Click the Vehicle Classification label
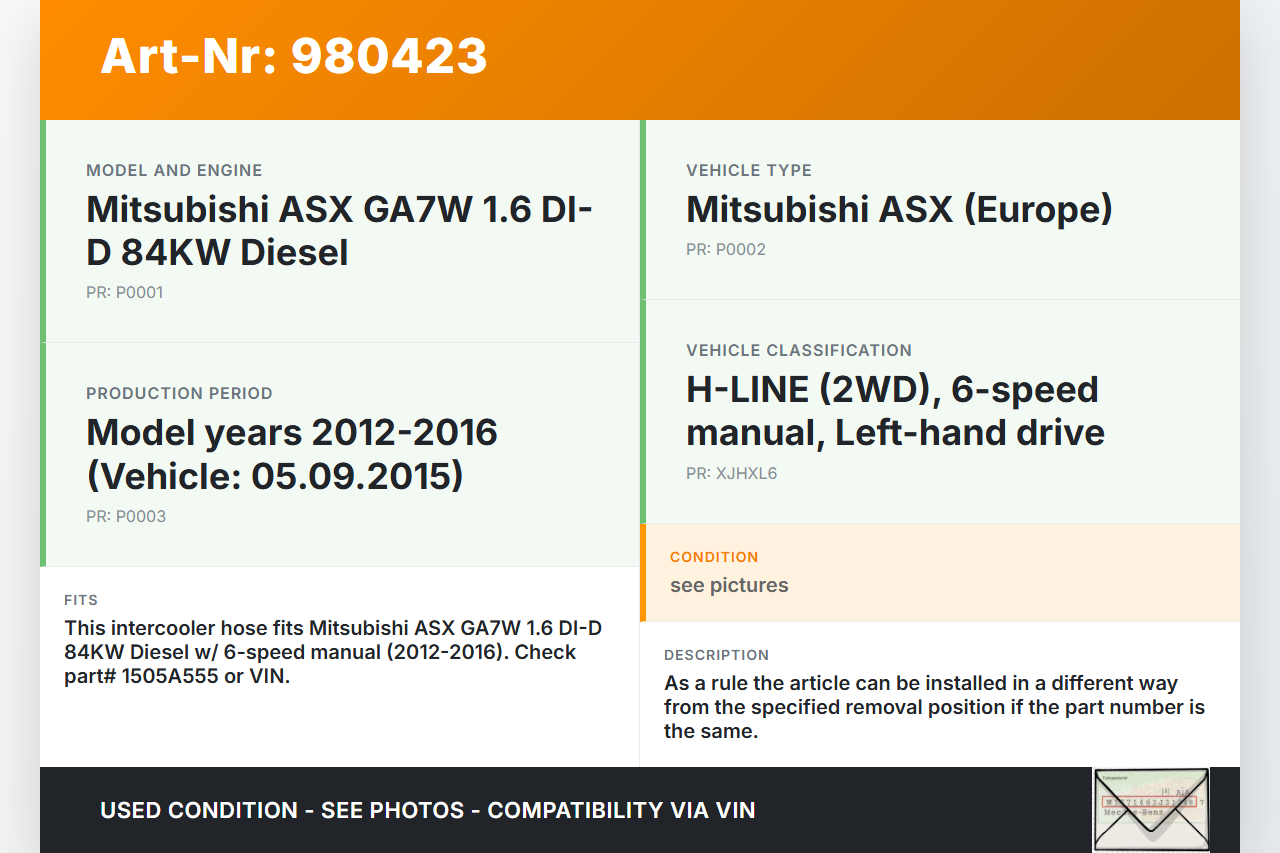 [x=799, y=351]
